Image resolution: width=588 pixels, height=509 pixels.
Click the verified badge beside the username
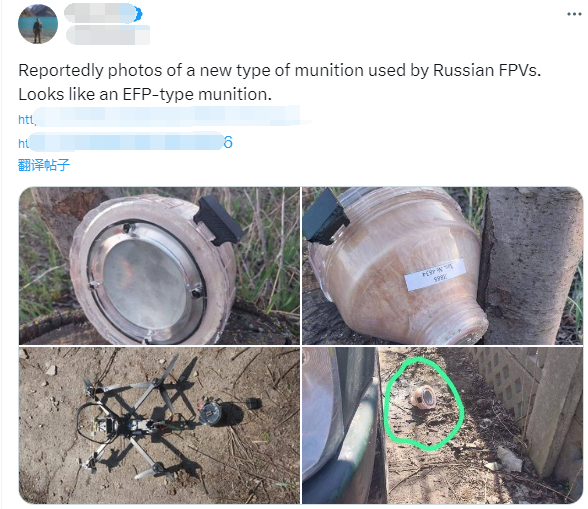(x=138, y=14)
